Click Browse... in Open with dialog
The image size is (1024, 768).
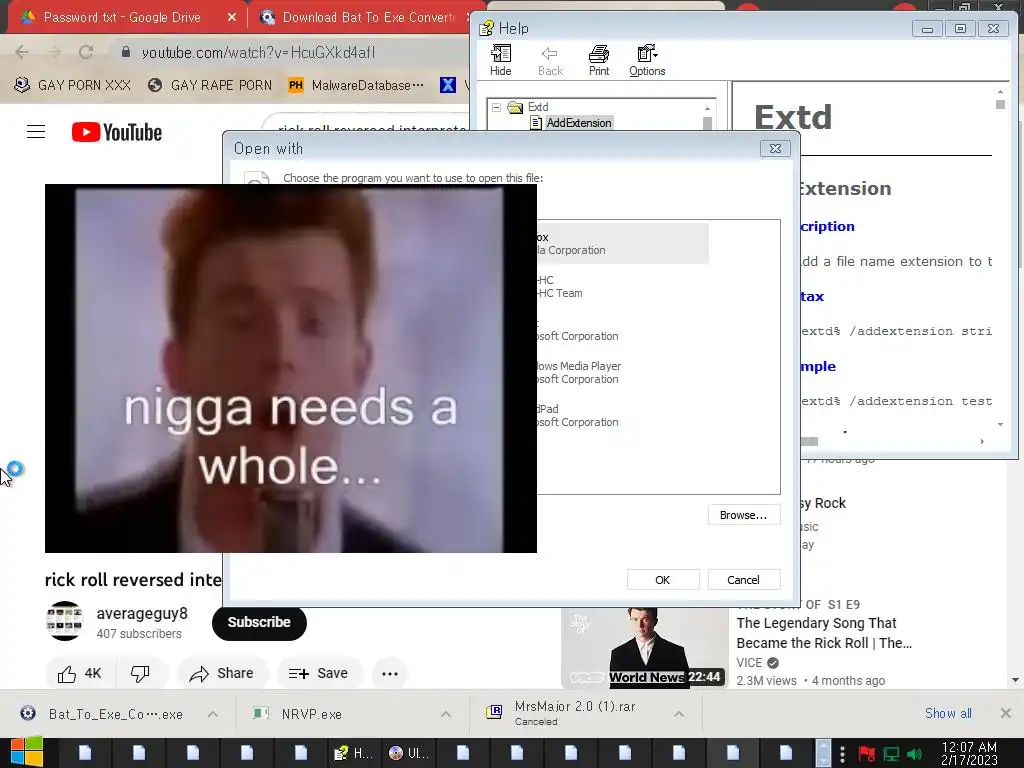[743, 515]
